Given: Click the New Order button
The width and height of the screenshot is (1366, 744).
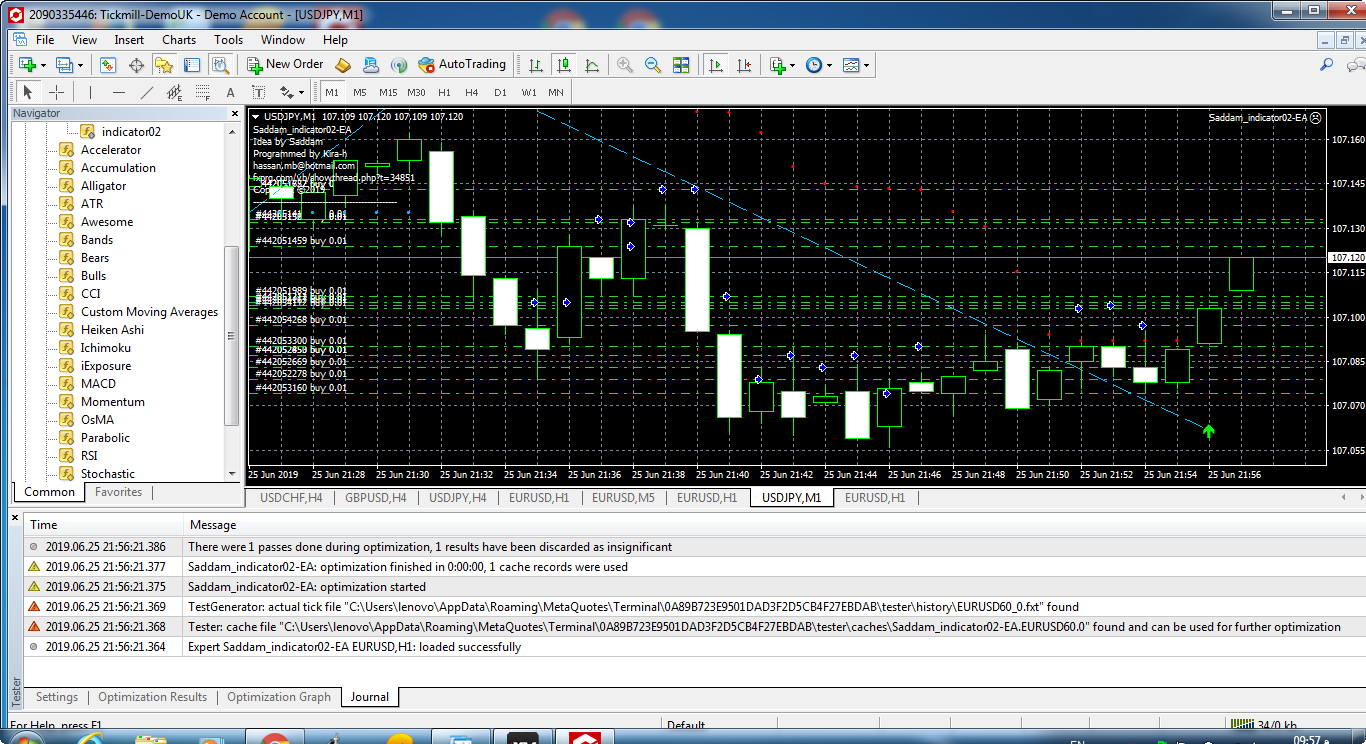Looking at the screenshot, I should click(284, 65).
